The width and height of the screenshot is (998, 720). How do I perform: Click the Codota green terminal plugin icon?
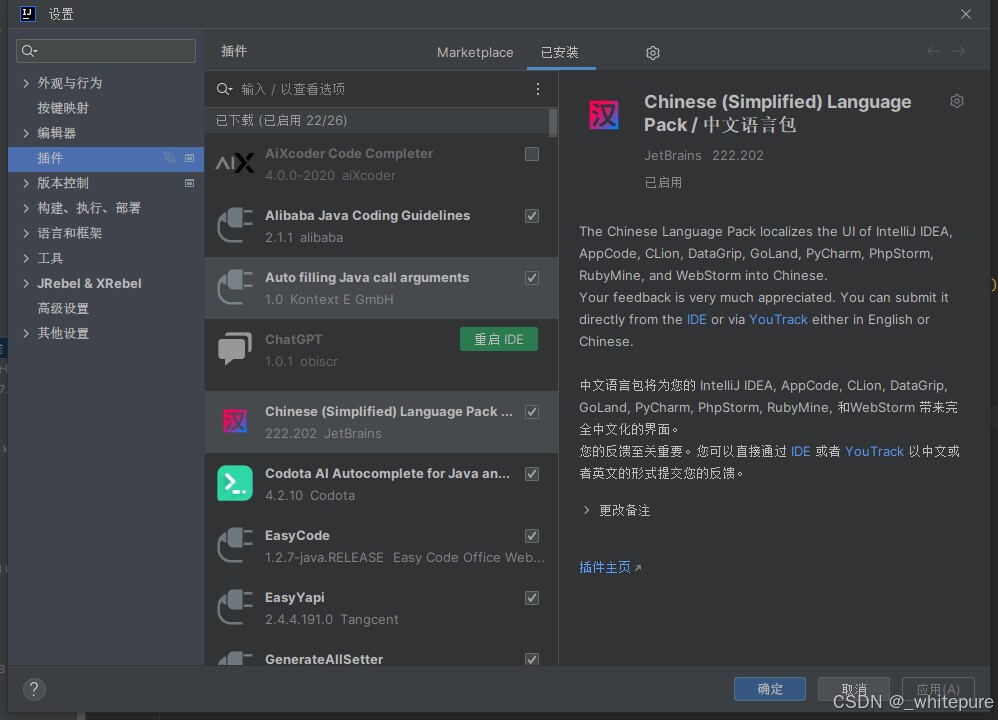coord(235,483)
